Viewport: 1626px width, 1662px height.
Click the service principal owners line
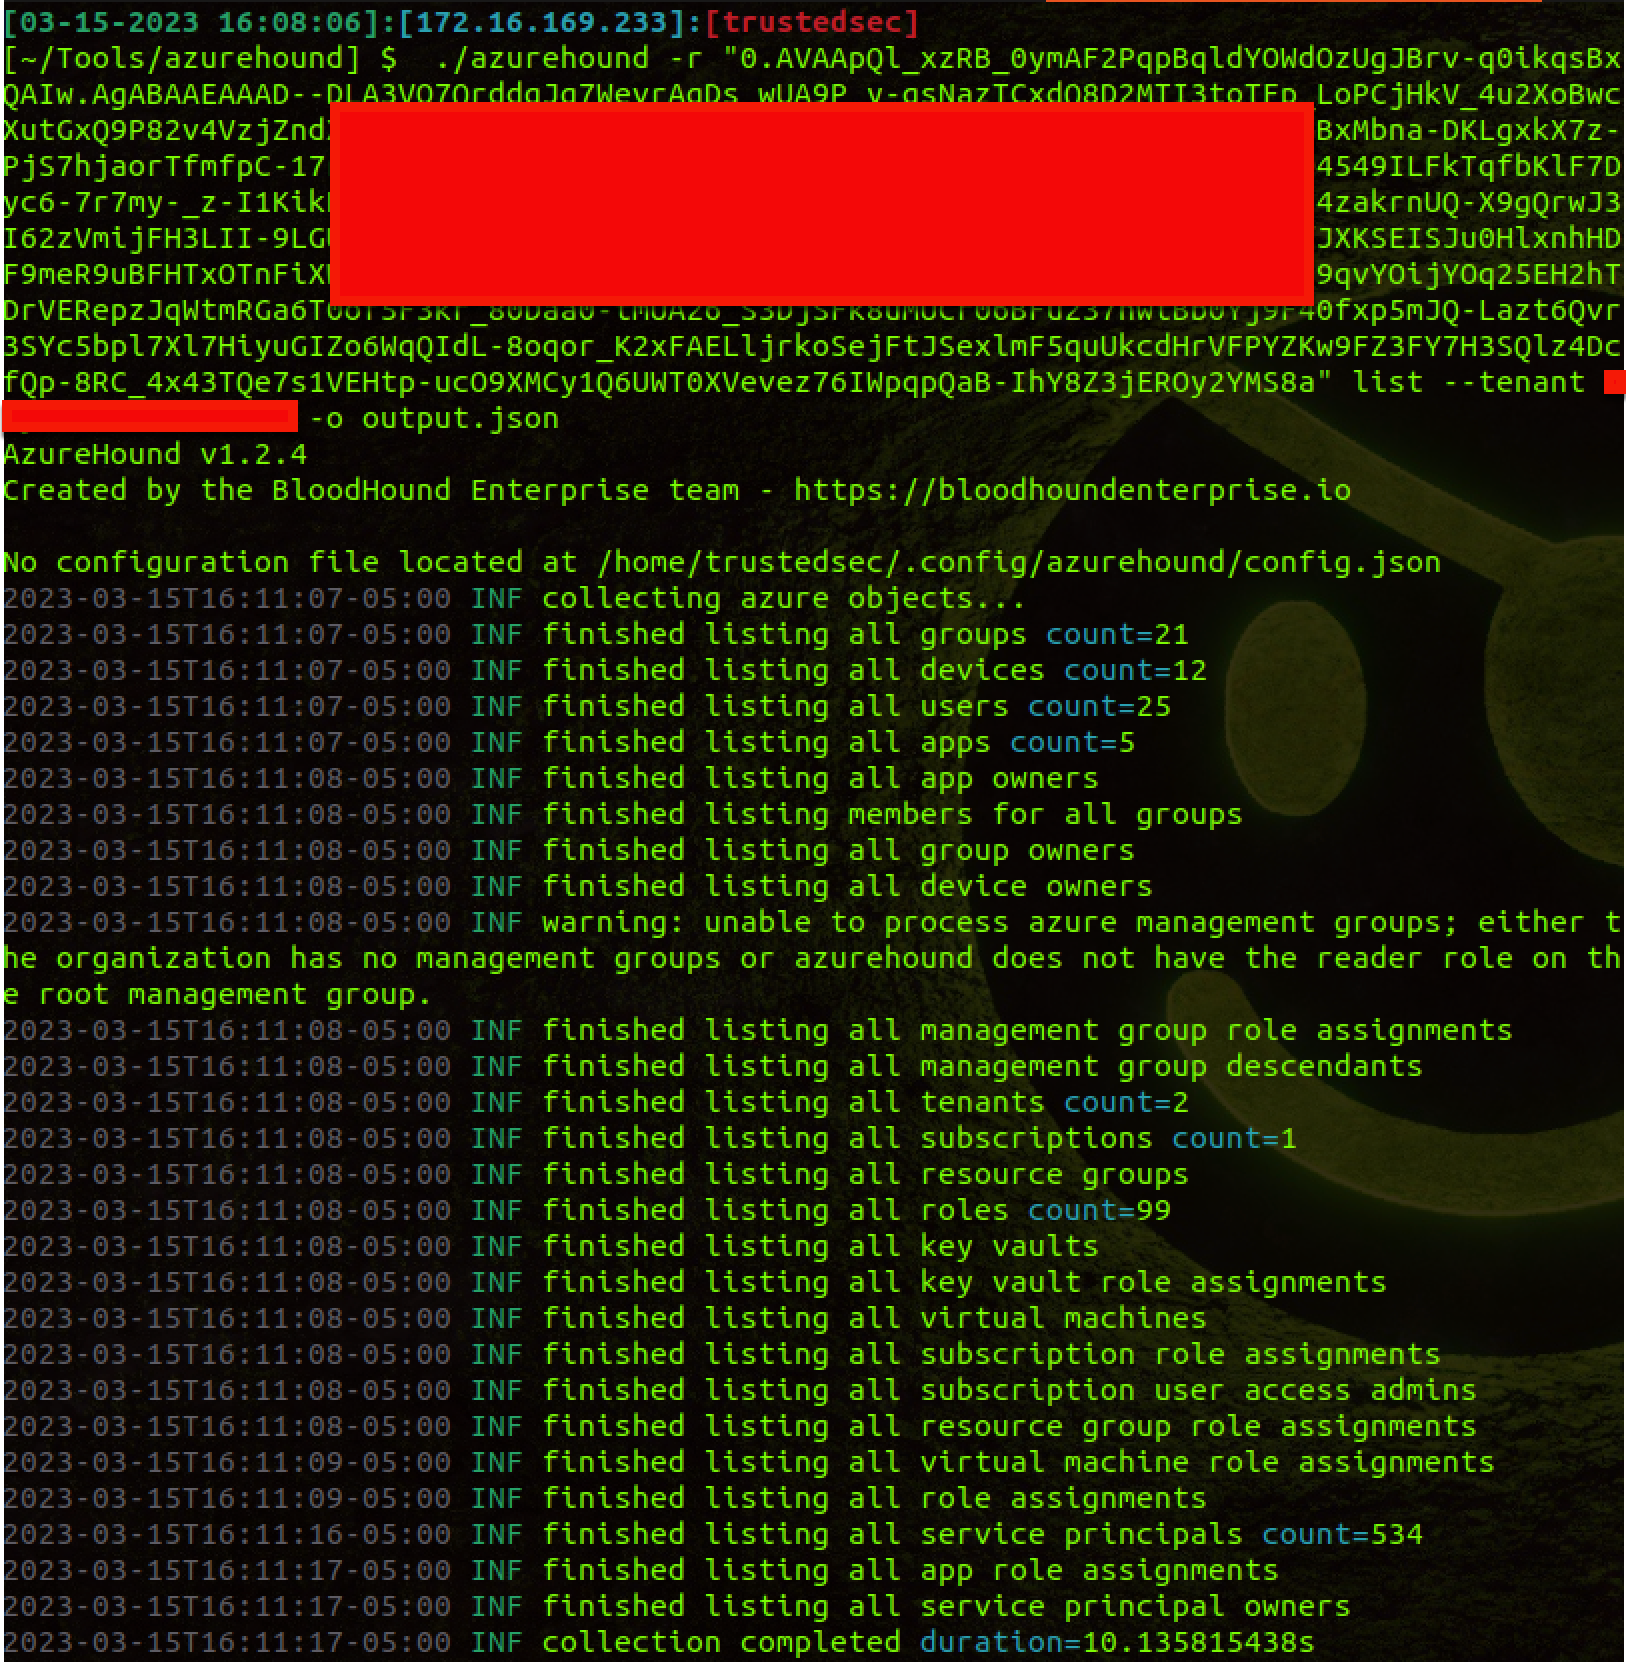coord(946,1606)
